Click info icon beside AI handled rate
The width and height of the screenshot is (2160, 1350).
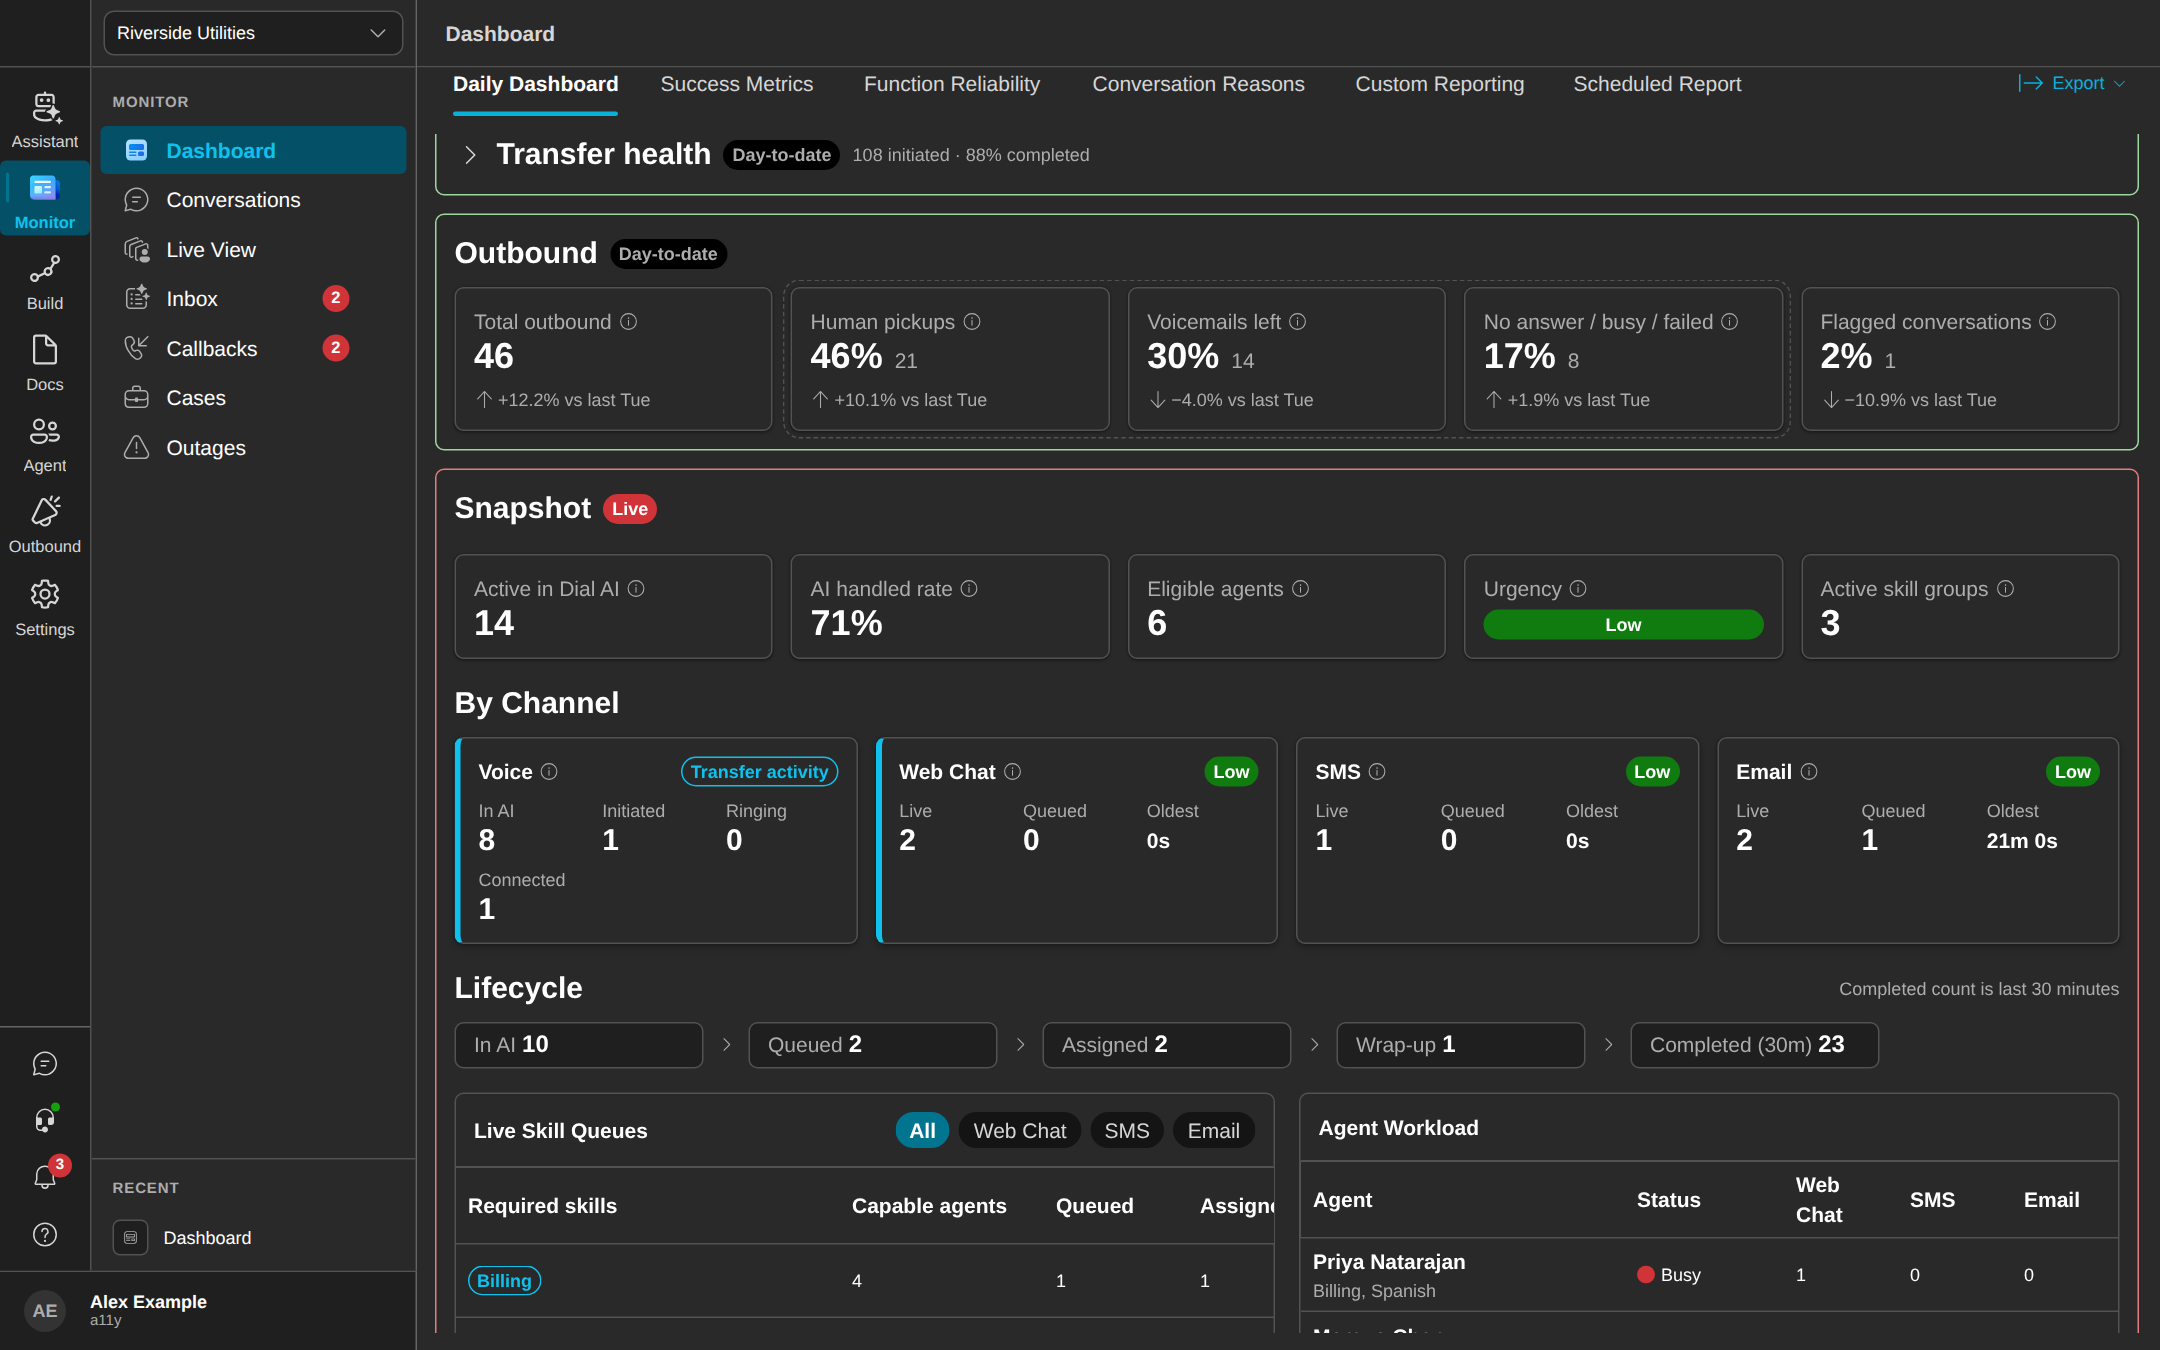click(969, 589)
